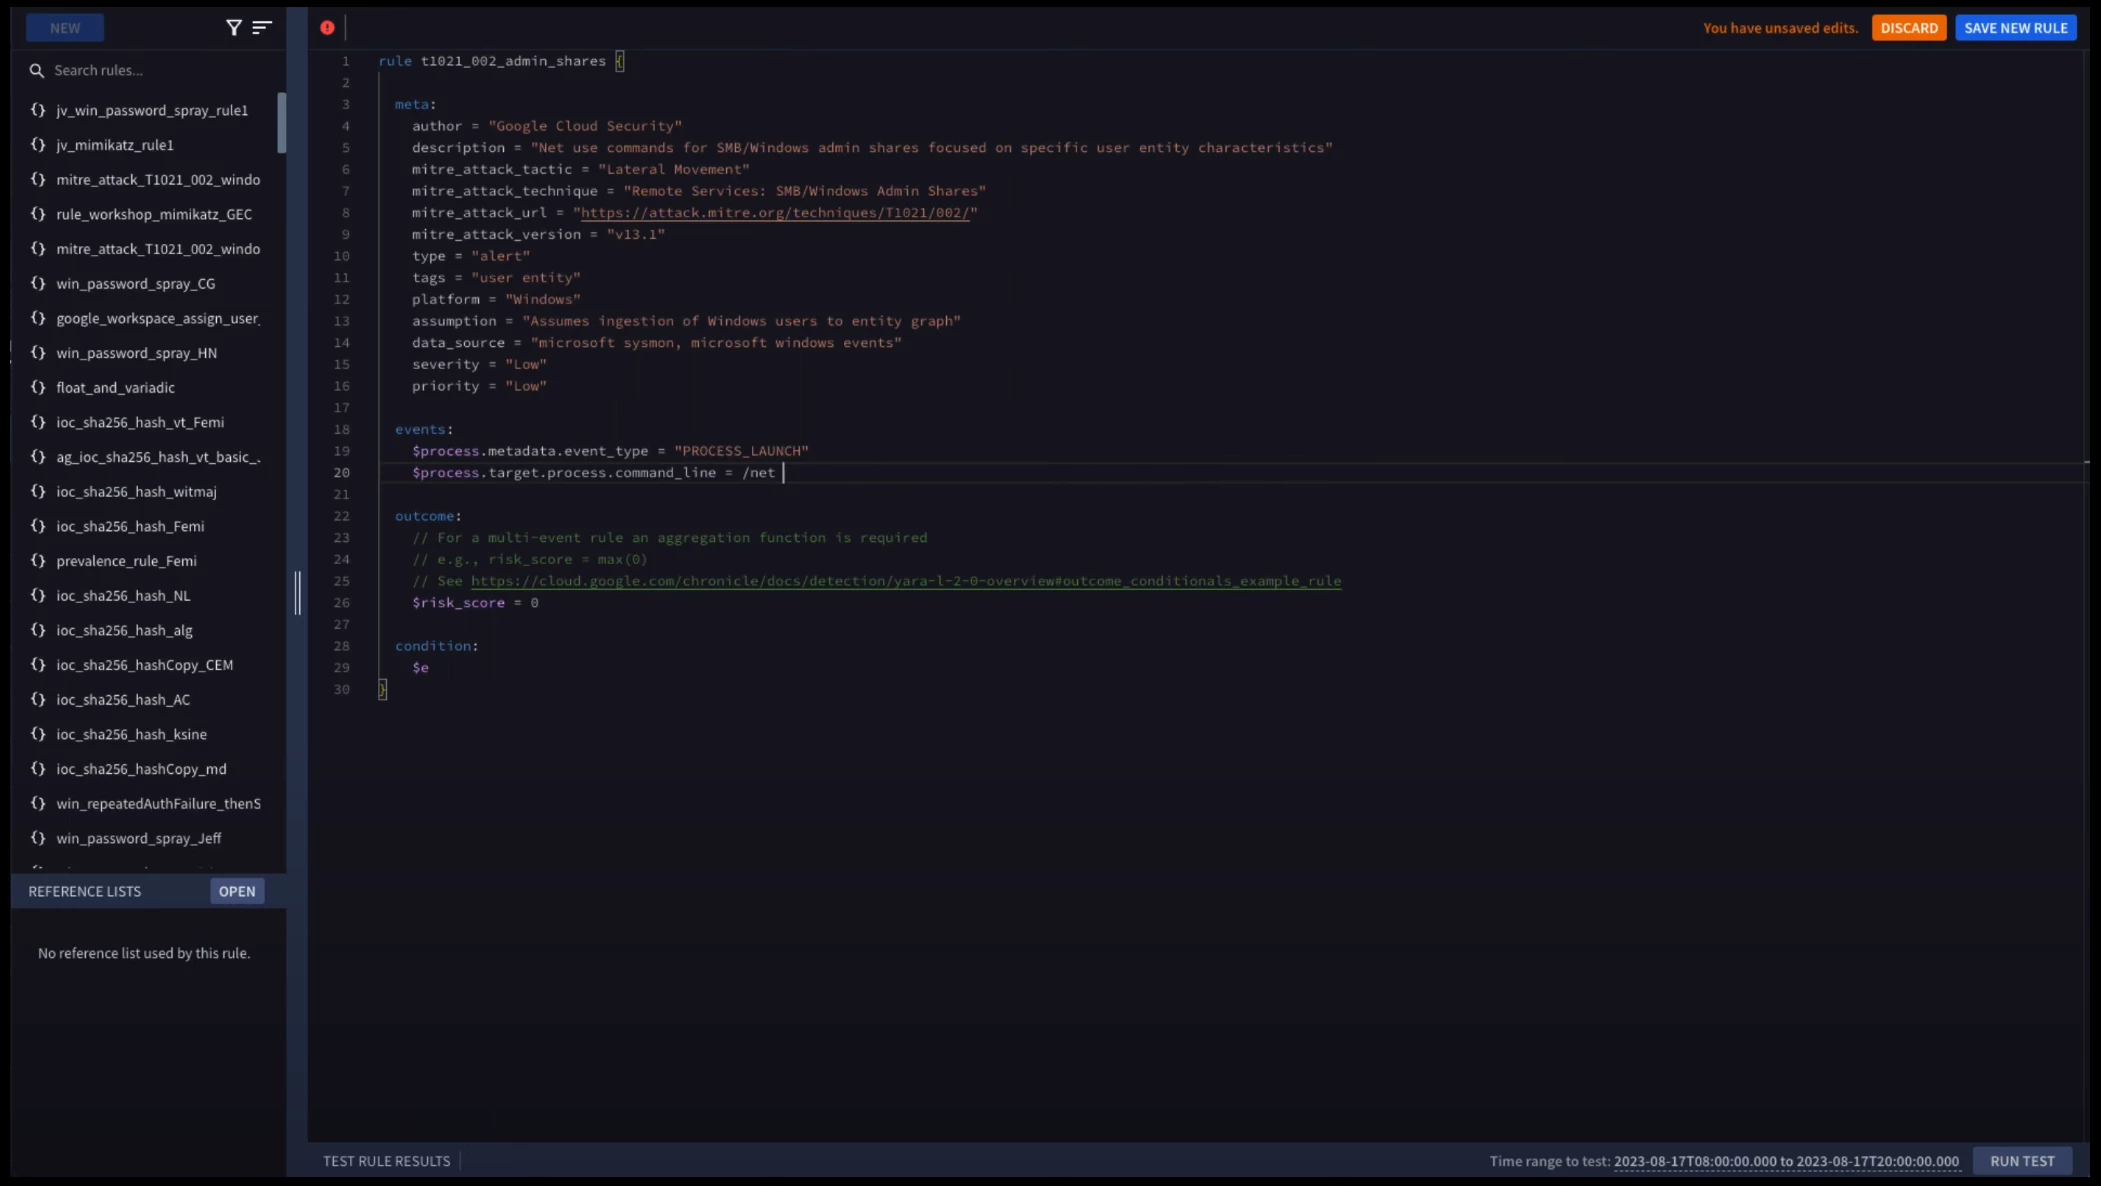Open the sort rules icon
Image resolution: width=2101 pixels, height=1186 pixels.
click(262, 28)
